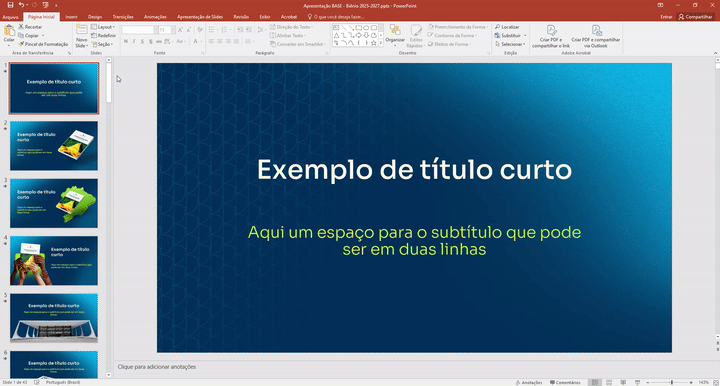Image resolution: width=720 pixels, height=386 pixels.
Task: Expand the shapes gallery more arrow
Action: (x=381, y=43)
